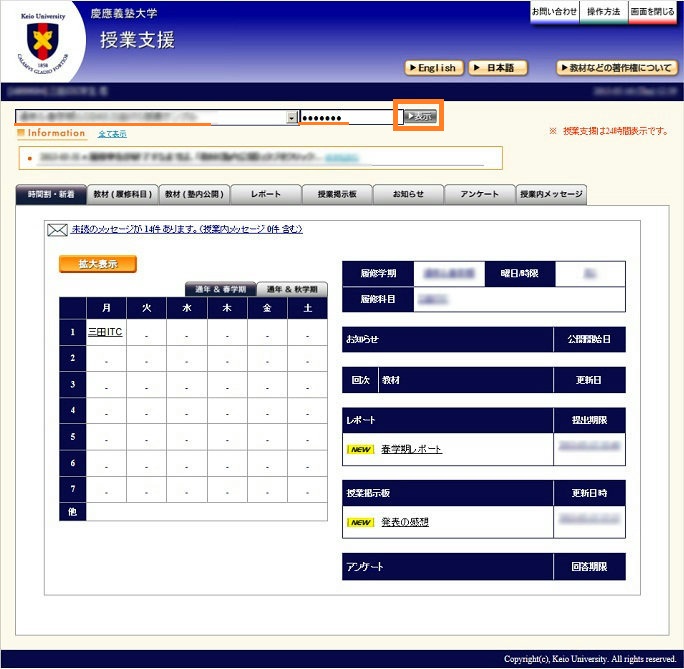
Task: Click the NEW badge beside 発表の感想
Action: pyautogui.click(x=360, y=522)
